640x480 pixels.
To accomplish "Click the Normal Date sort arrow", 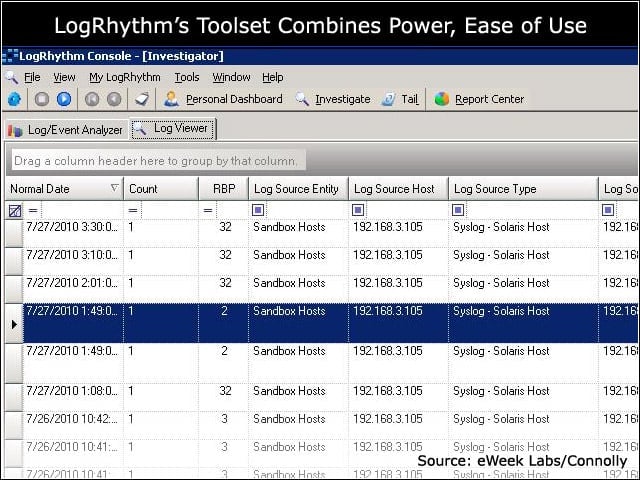I will click(115, 188).
